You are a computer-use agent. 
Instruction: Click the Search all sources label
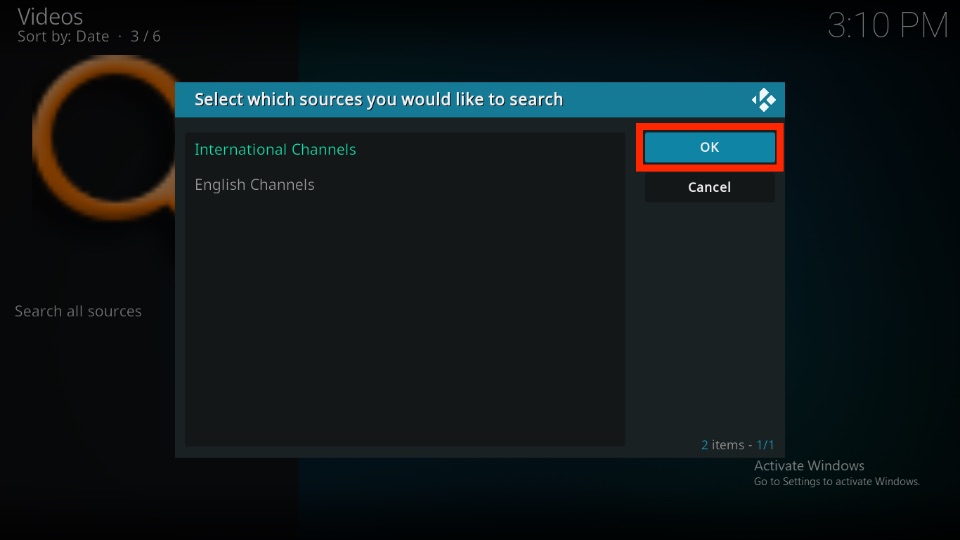(x=78, y=311)
